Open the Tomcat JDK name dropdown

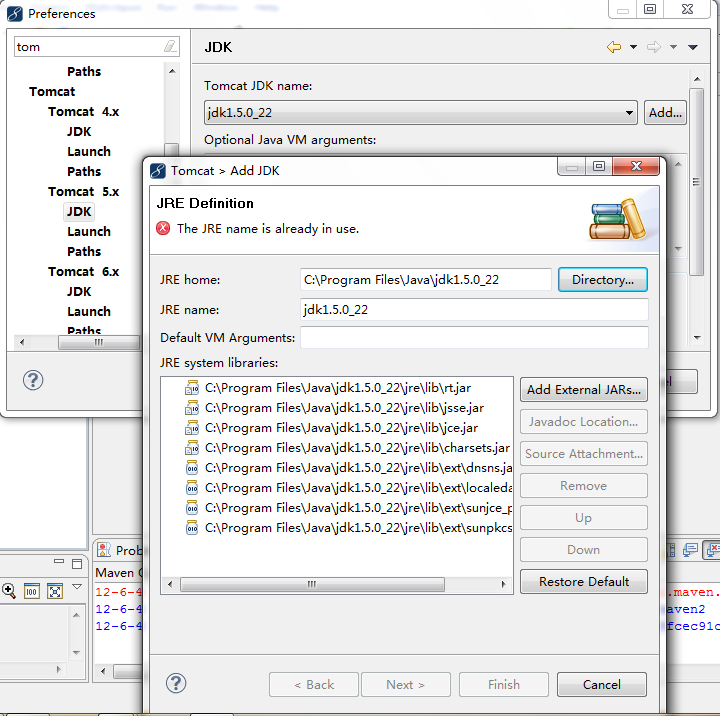tap(629, 113)
